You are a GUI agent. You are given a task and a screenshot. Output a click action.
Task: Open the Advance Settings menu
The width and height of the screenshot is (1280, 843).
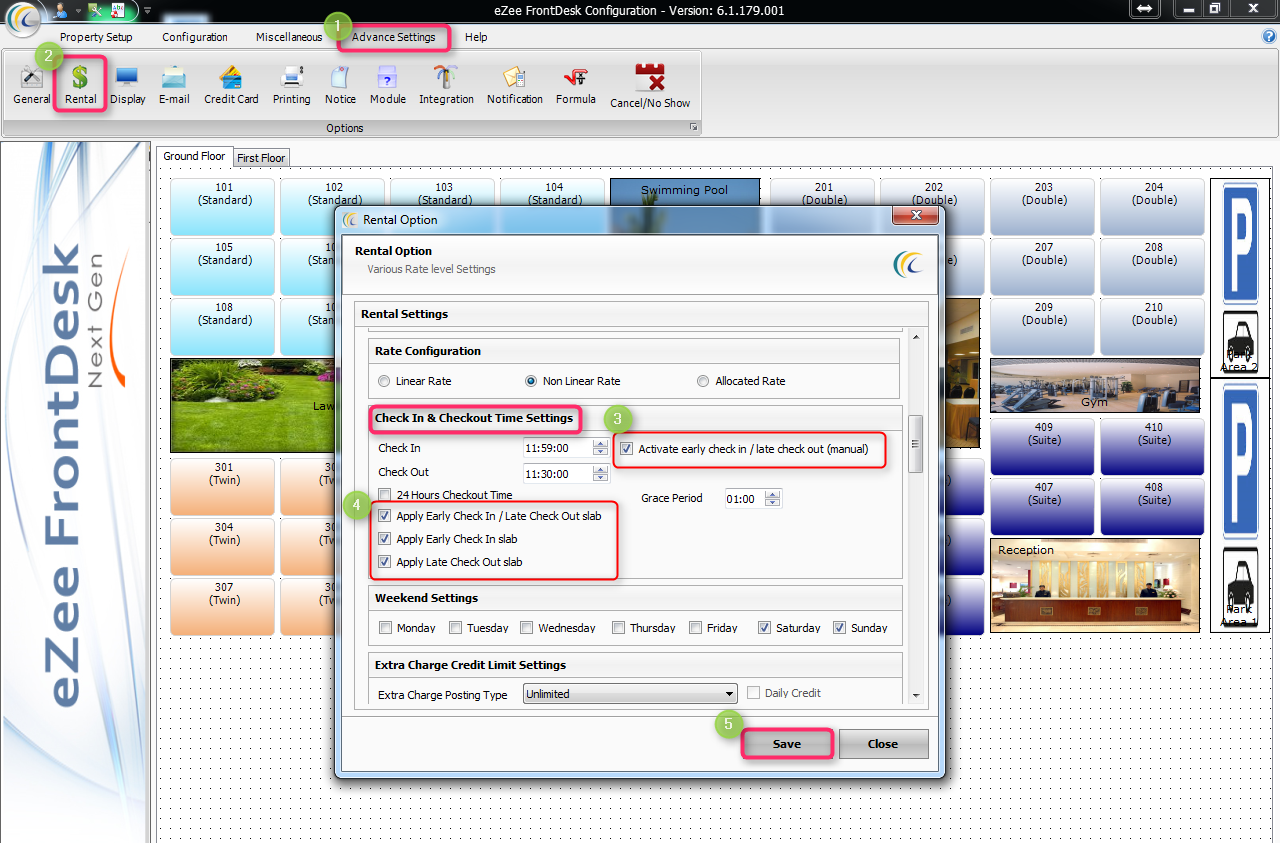[x=394, y=37]
